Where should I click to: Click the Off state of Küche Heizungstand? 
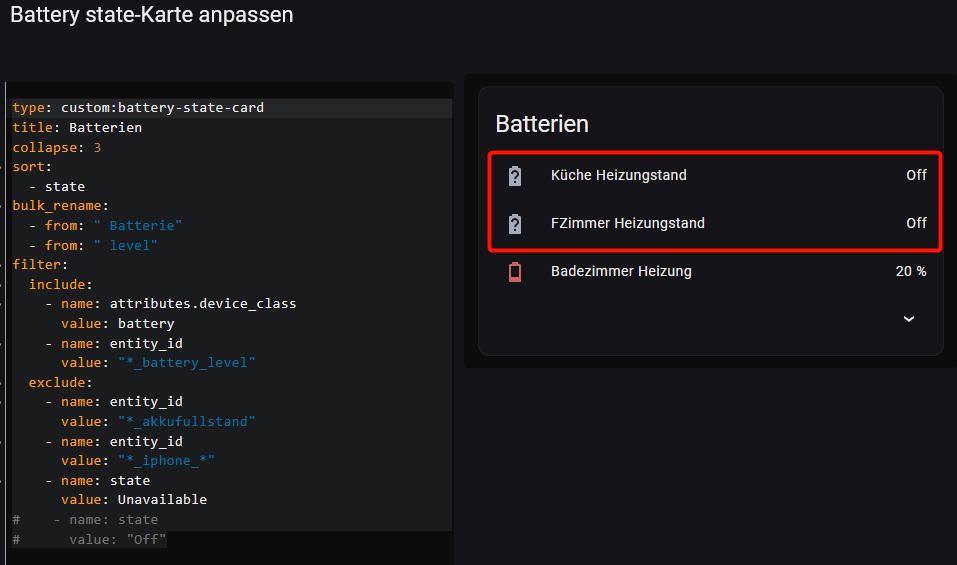[916, 176]
